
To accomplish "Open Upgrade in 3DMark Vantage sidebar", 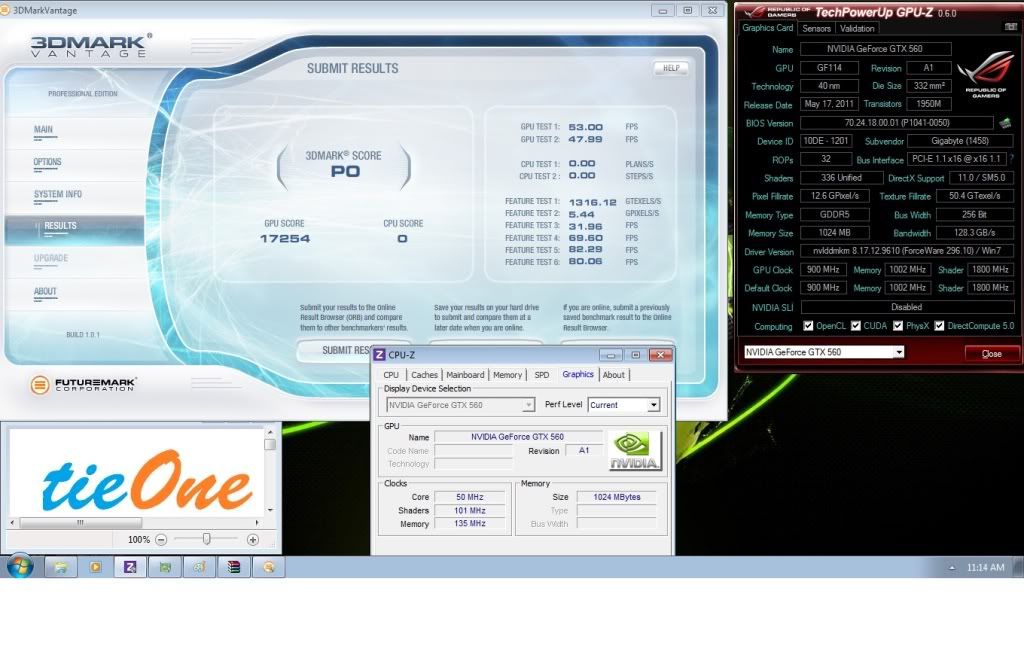I will point(51,259).
